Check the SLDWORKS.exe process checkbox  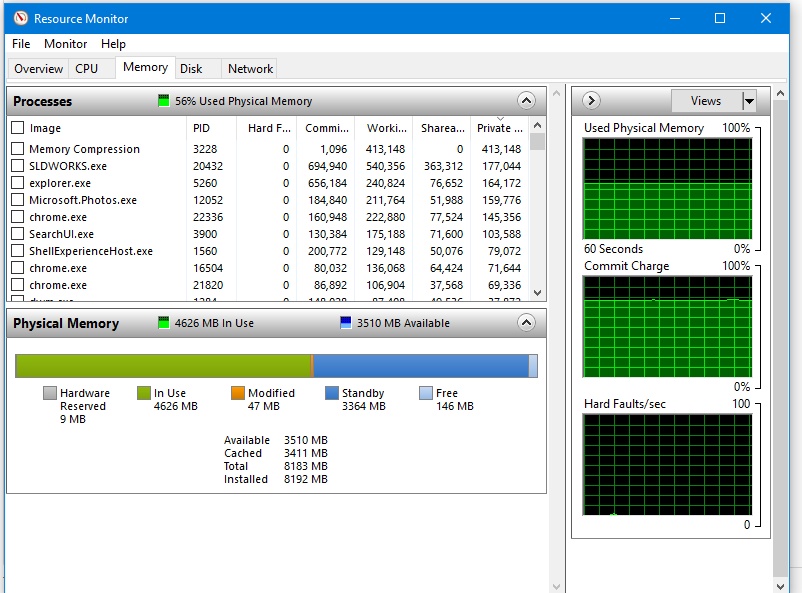[17, 166]
